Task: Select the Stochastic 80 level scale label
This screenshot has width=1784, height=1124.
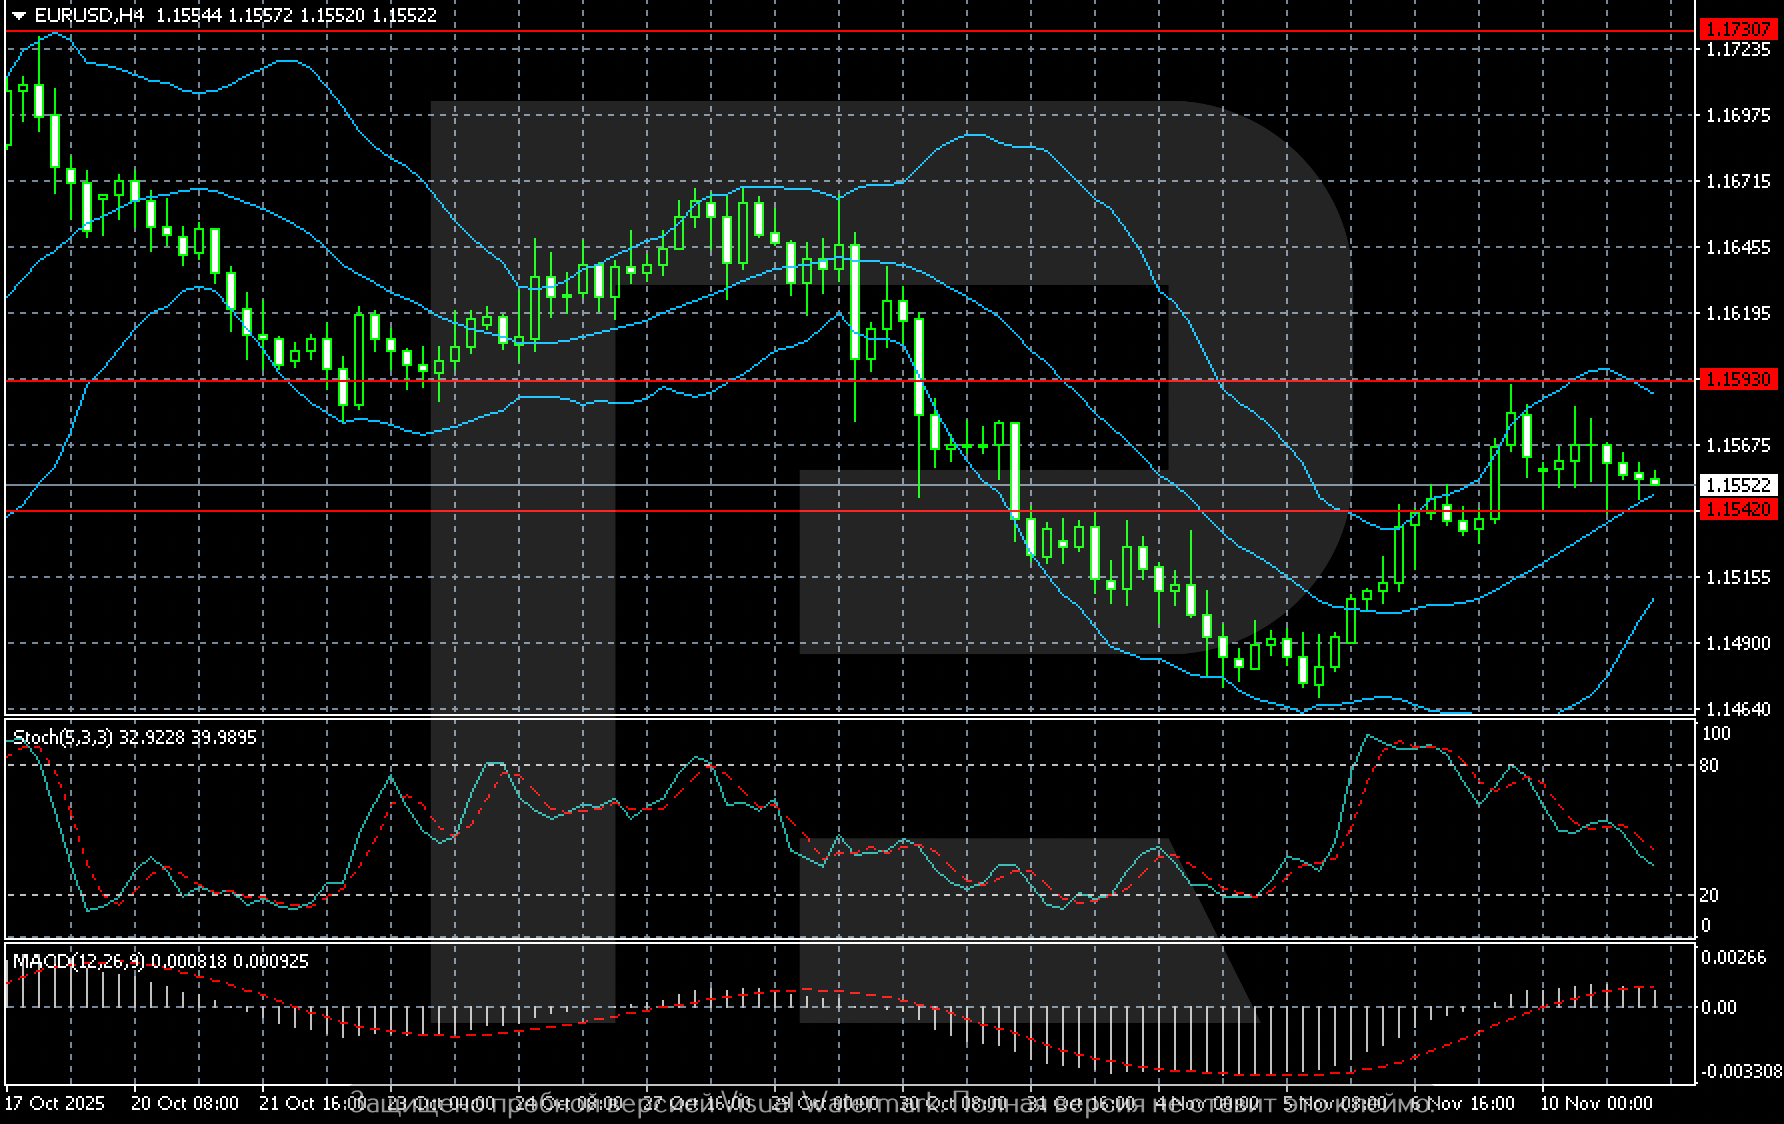Action: coord(1710,766)
